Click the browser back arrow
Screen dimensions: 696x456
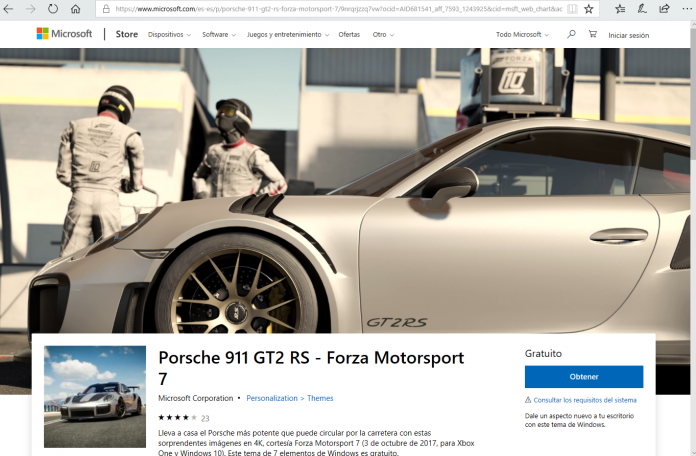click(11, 9)
